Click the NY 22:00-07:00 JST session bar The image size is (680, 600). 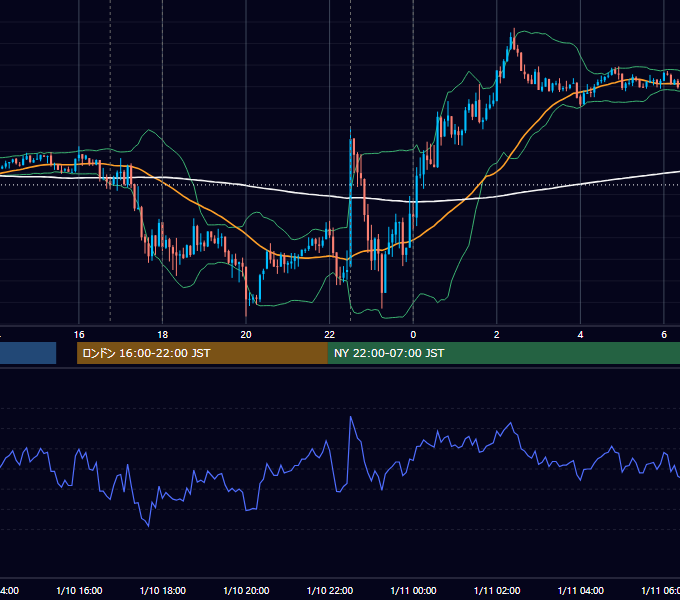503,353
